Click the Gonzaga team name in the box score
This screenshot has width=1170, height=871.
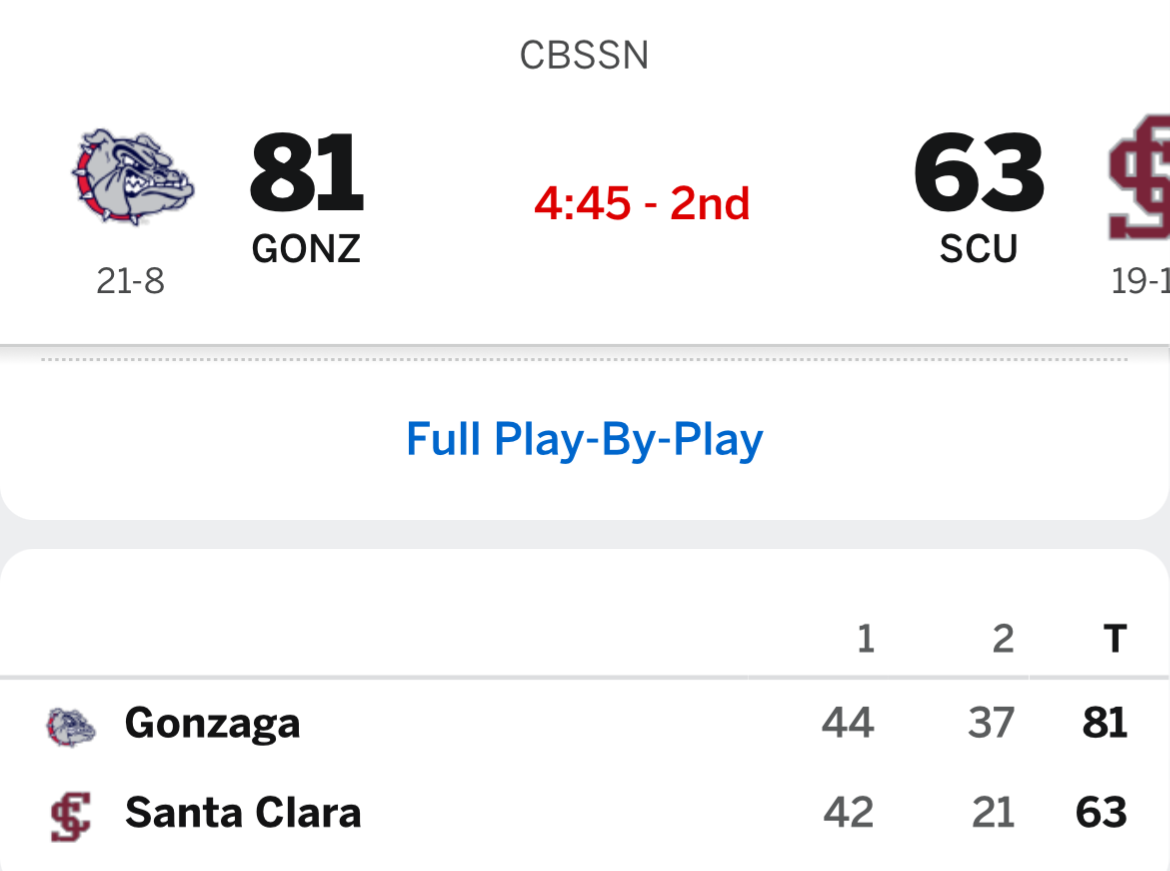[x=212, y=723]
